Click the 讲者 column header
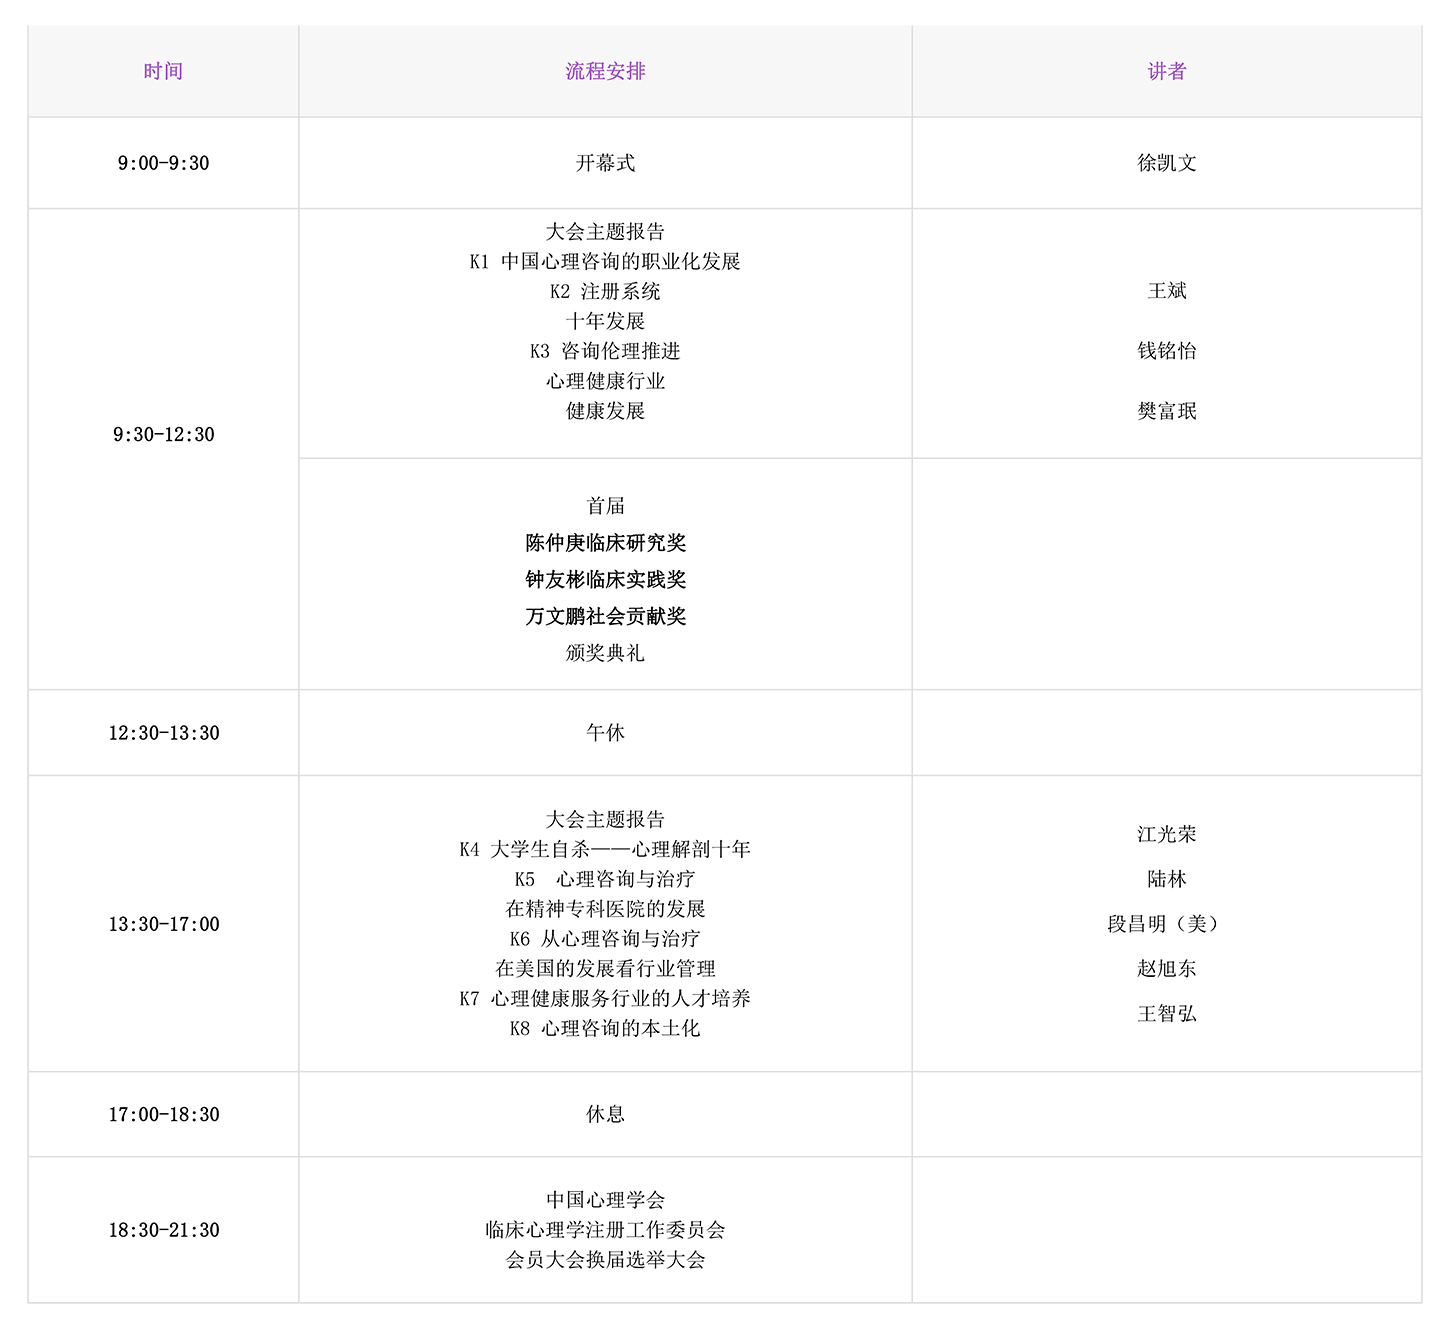 click(1166, 71)
